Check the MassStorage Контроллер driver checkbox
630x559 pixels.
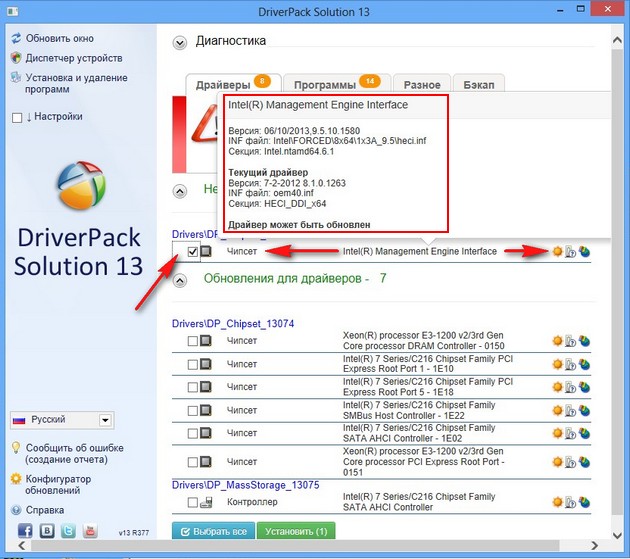pos(193,503)
